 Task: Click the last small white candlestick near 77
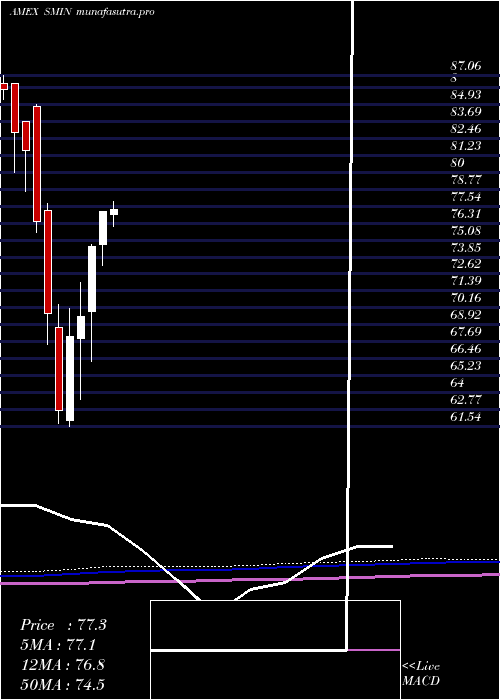(114, 212)
